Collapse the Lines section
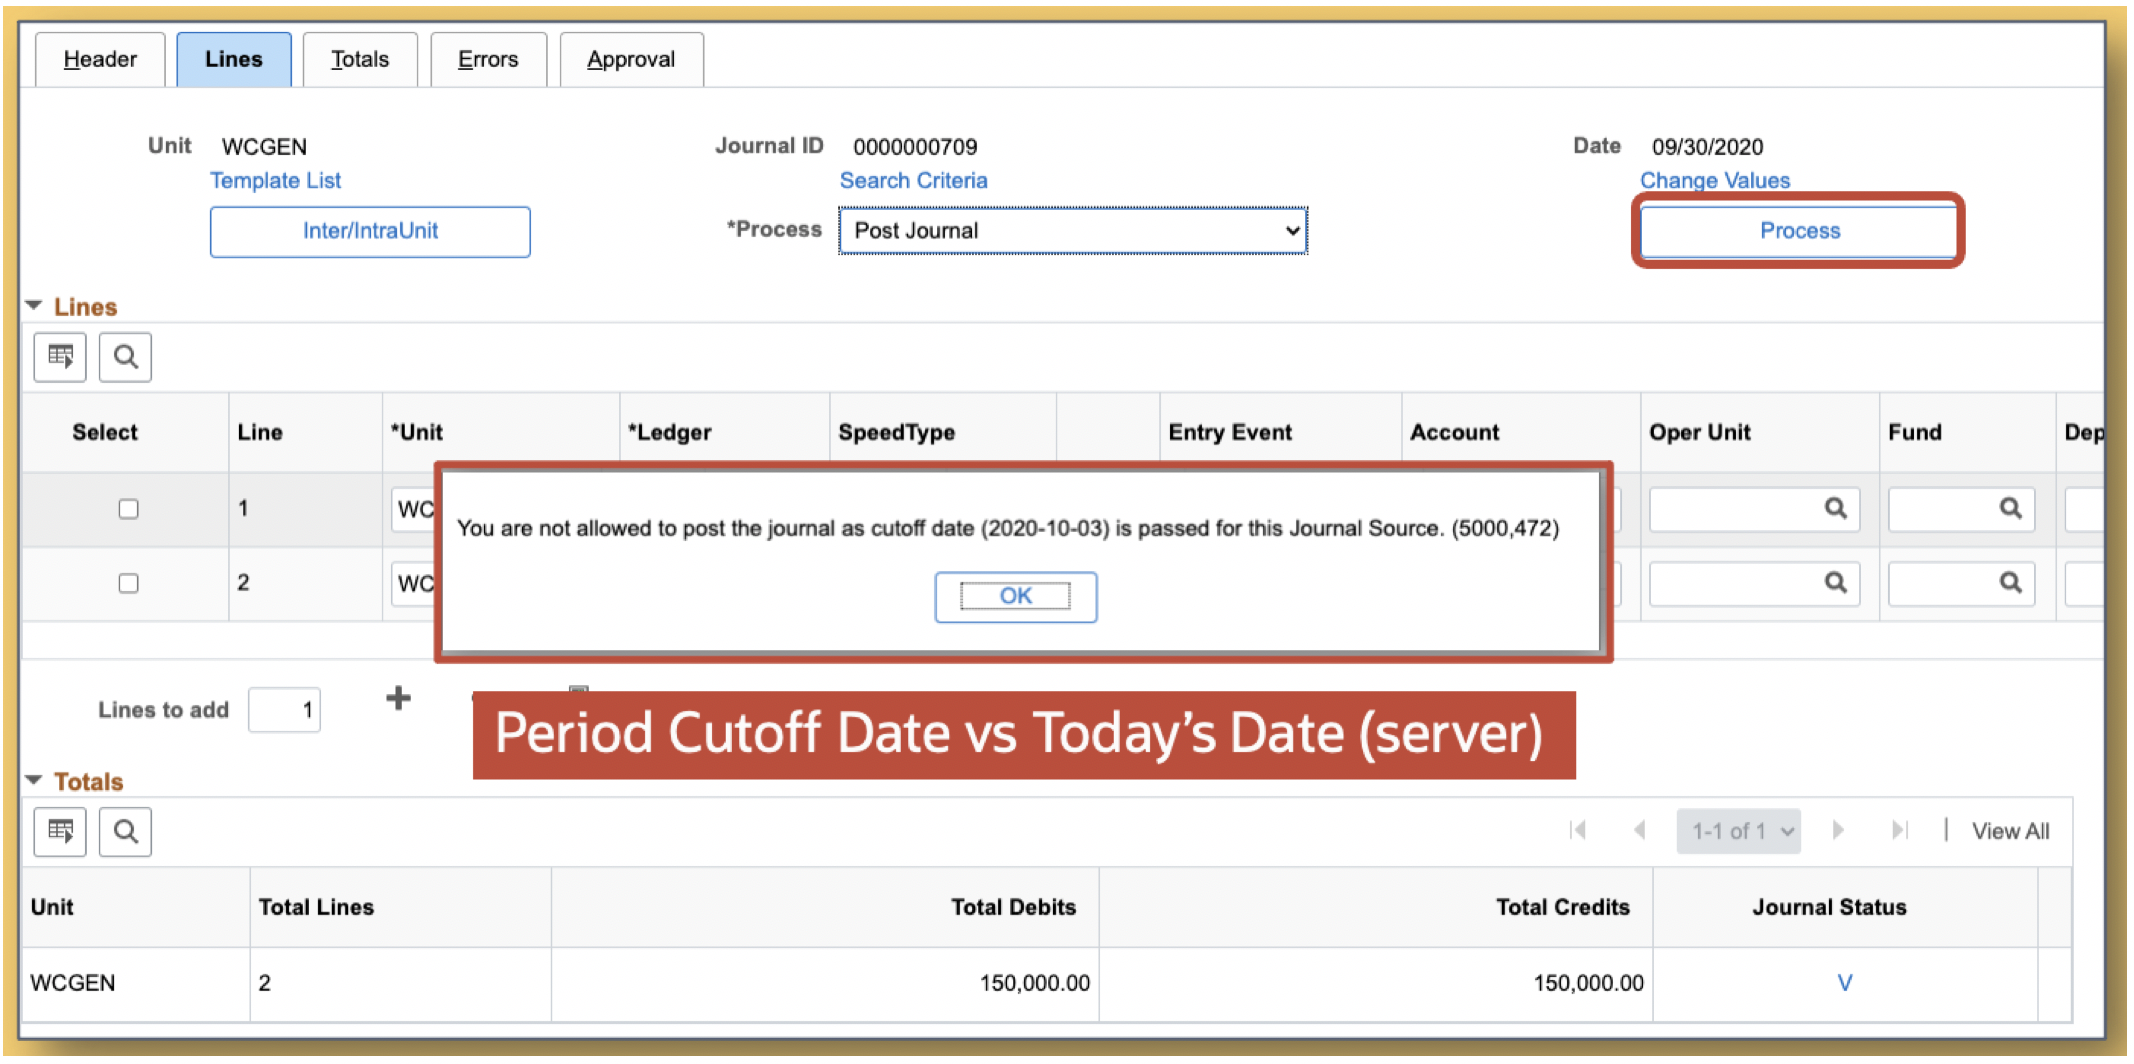The image size is (2134, 1064). [34, 305]
